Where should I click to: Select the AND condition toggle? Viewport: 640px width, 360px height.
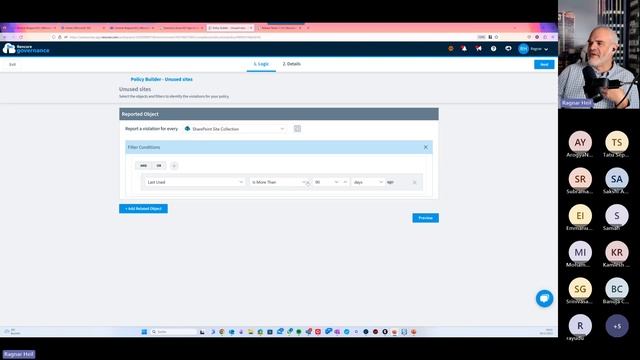143,166
